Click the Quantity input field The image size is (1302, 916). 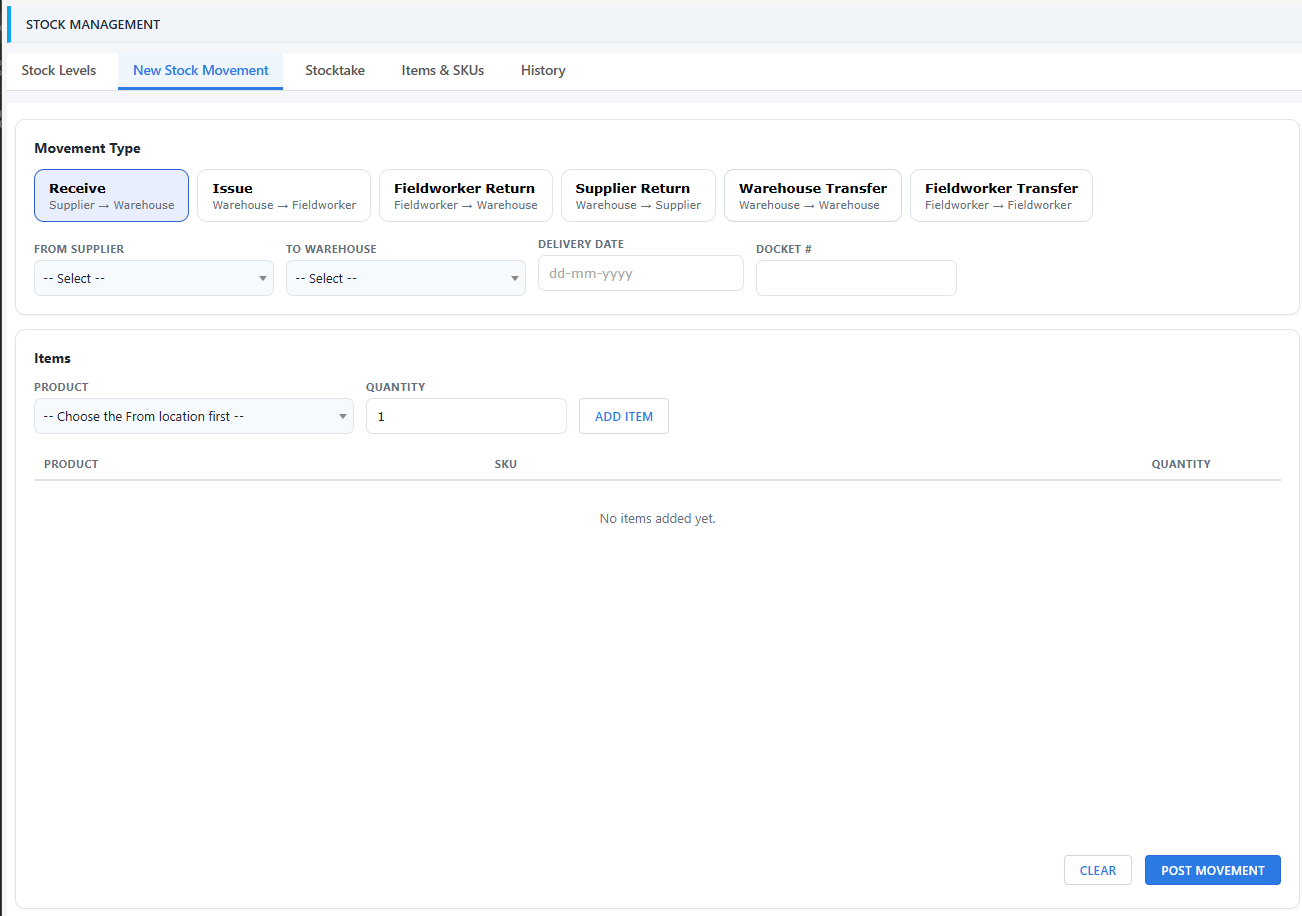coord(466,416)
